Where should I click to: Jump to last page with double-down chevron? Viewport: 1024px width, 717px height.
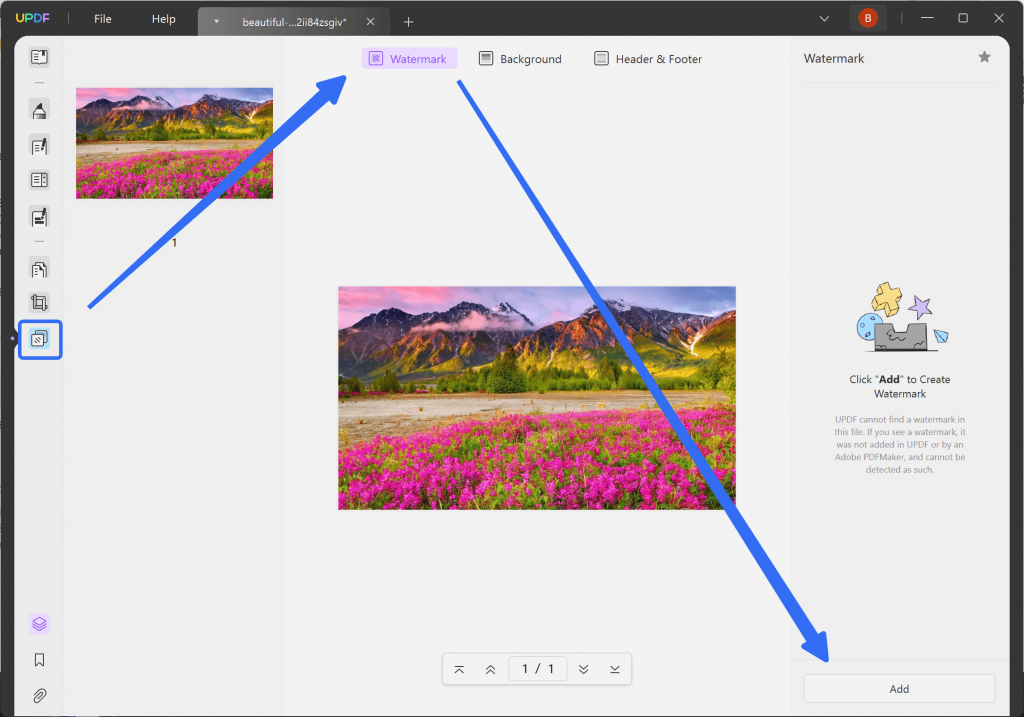(583, 668)
